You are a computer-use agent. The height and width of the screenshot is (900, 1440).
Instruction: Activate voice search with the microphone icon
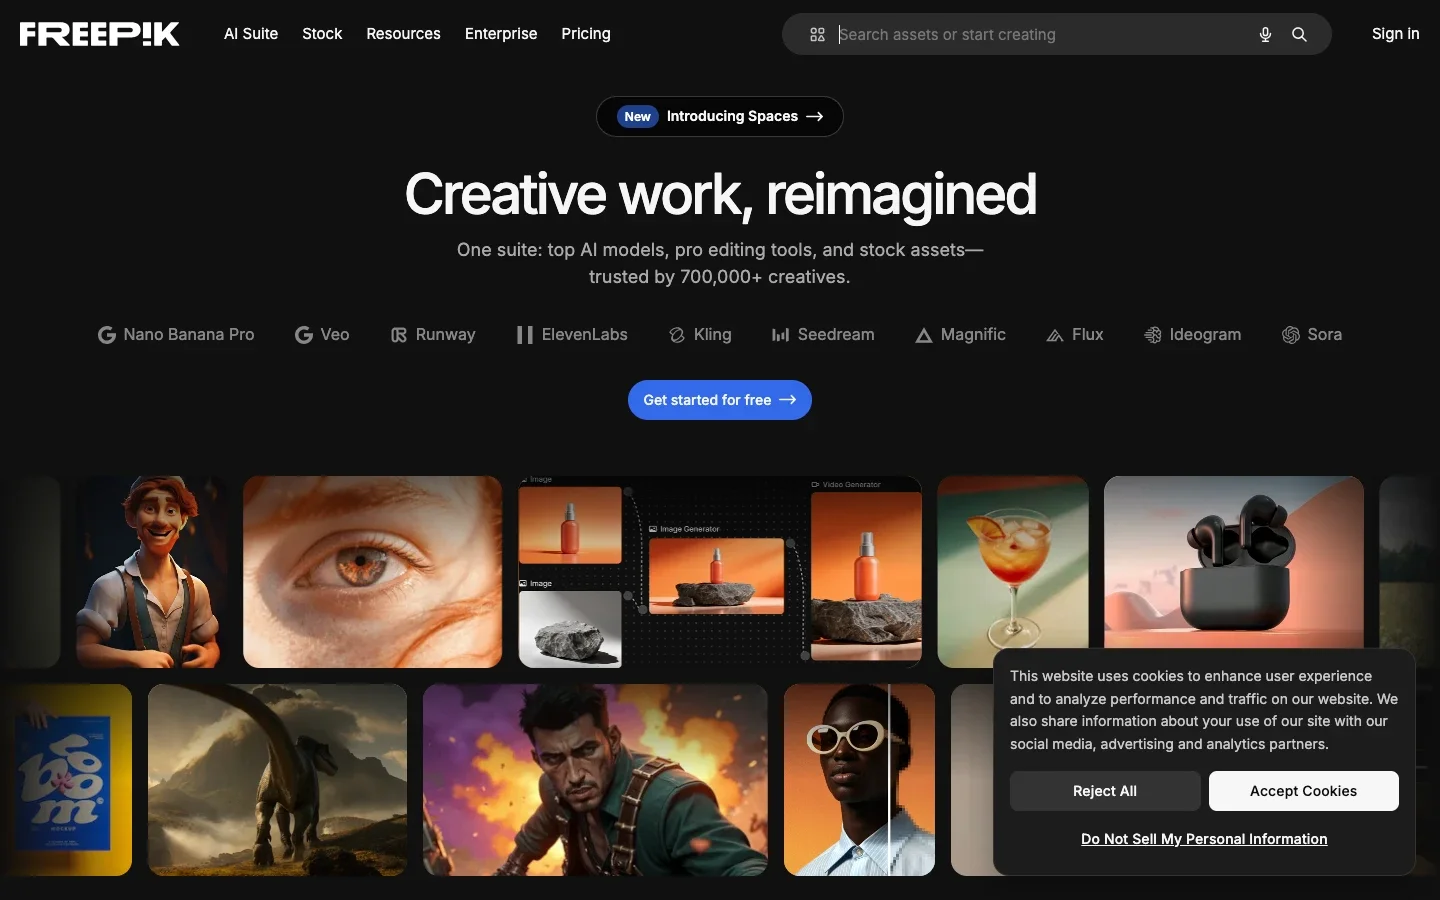1265,34
